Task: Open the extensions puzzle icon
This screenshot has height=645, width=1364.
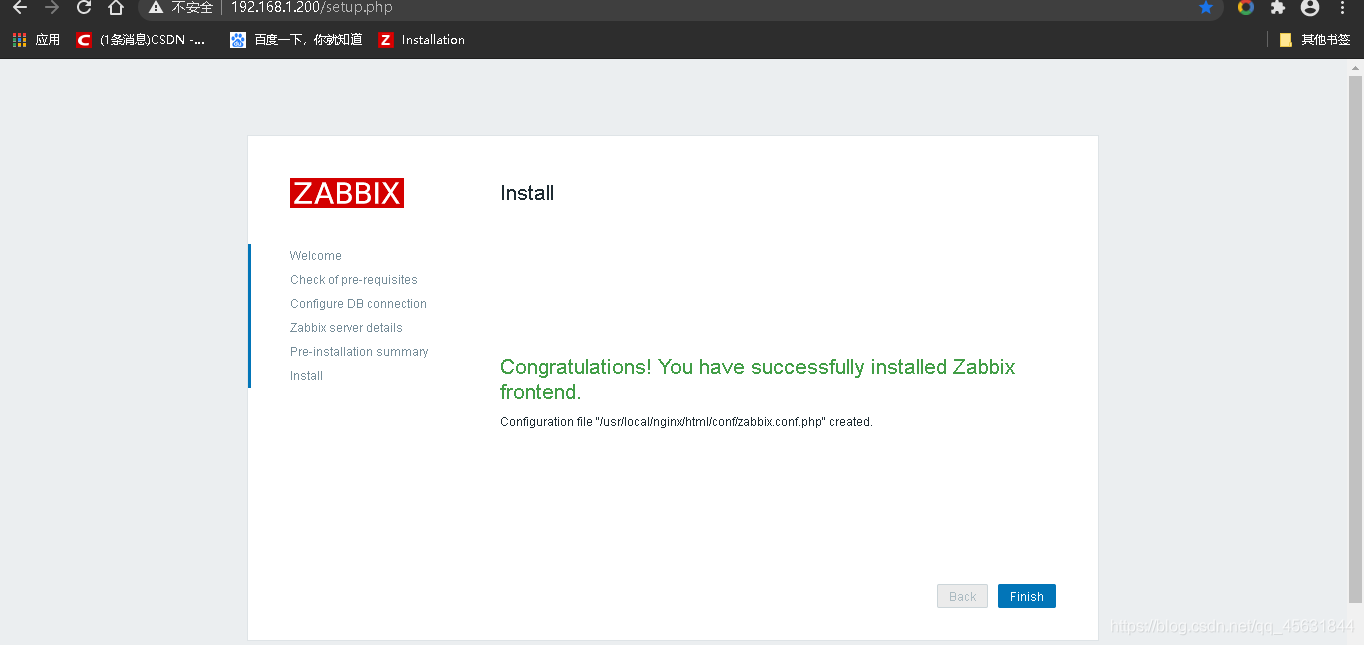Action: pyautogui.click(x=1277, y=8)
